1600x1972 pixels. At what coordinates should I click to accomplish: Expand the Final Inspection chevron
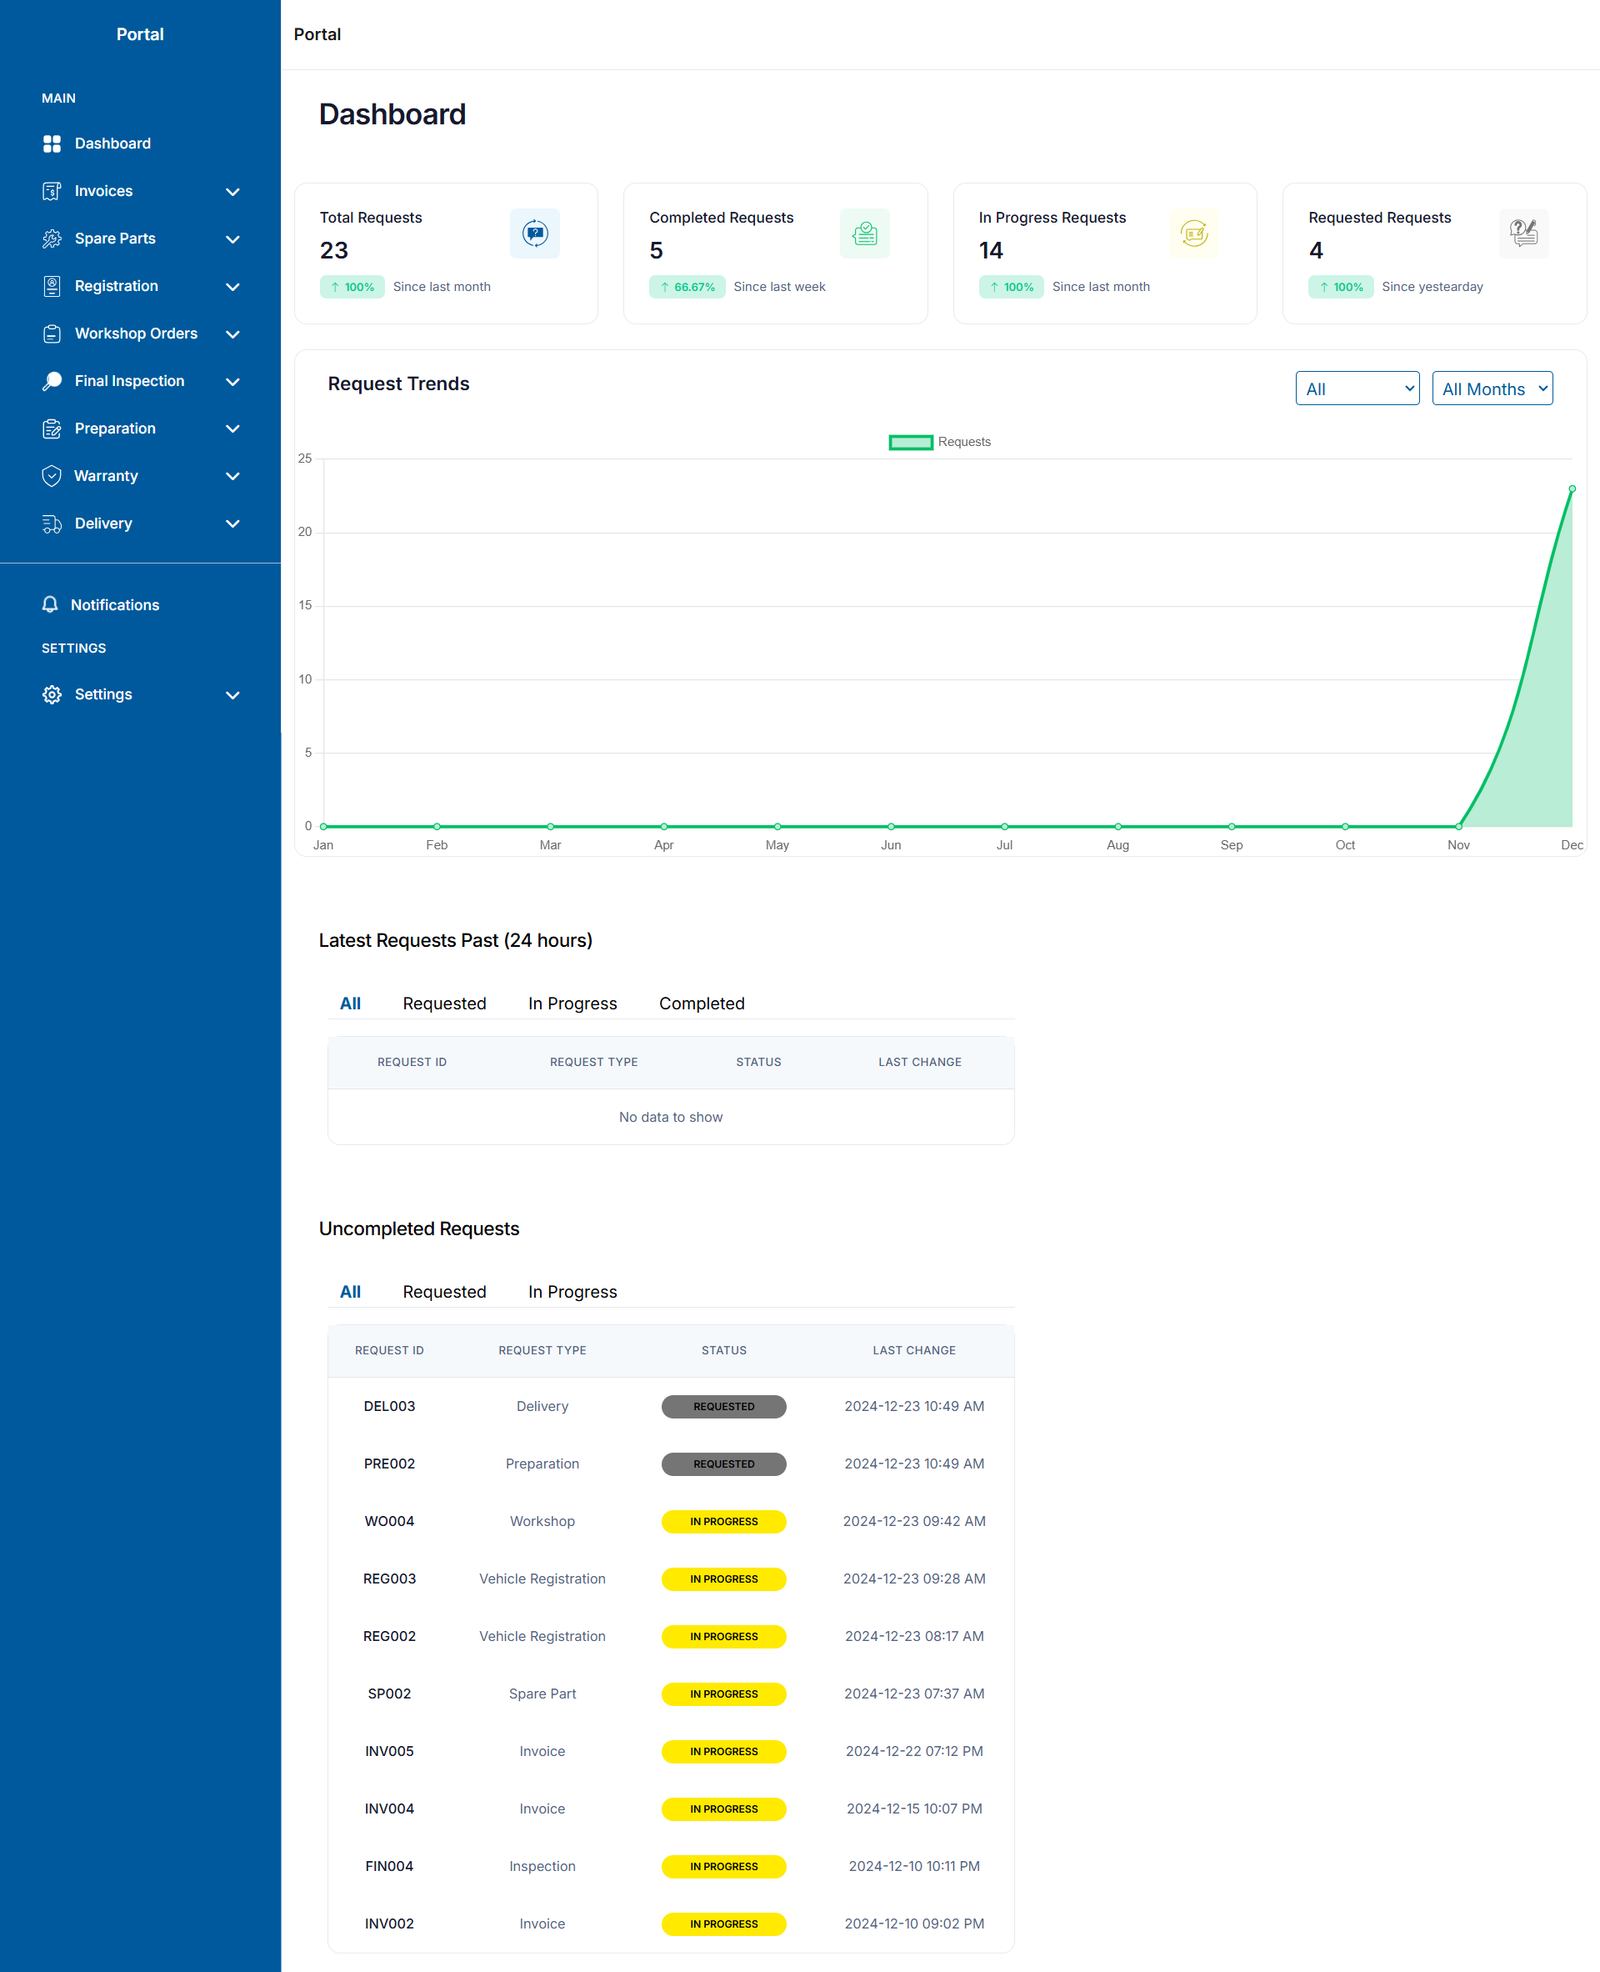pos(233,382)
